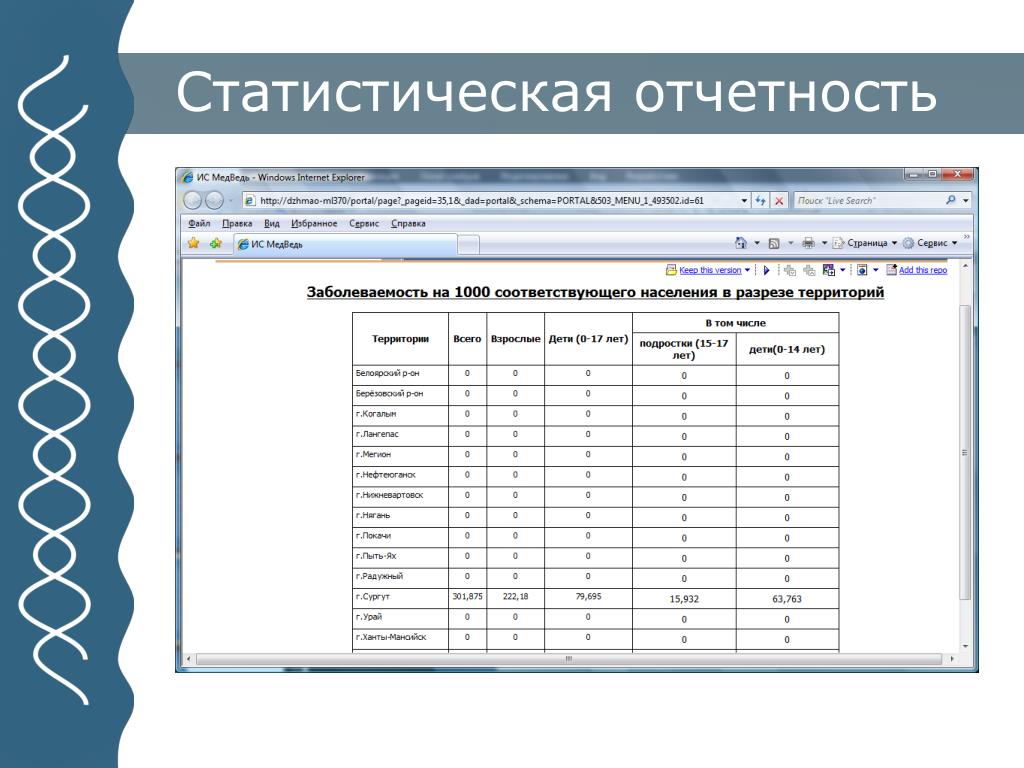Viewport: 1024px width, 768px height.
Task: Click the г.Ханты-Мансийск row label
Action: click(391, 637)
